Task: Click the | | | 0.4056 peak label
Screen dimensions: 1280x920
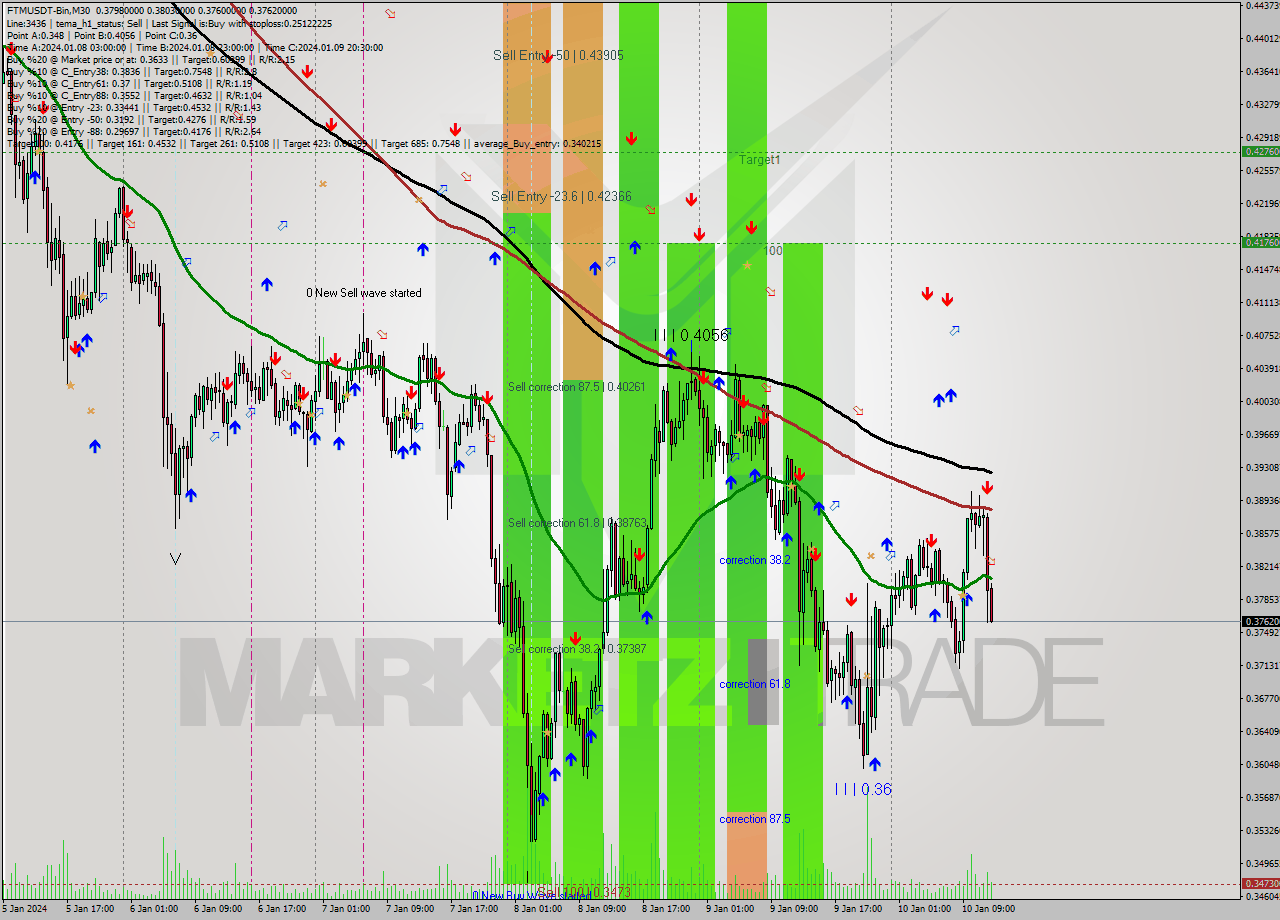Action: point(691,335)
